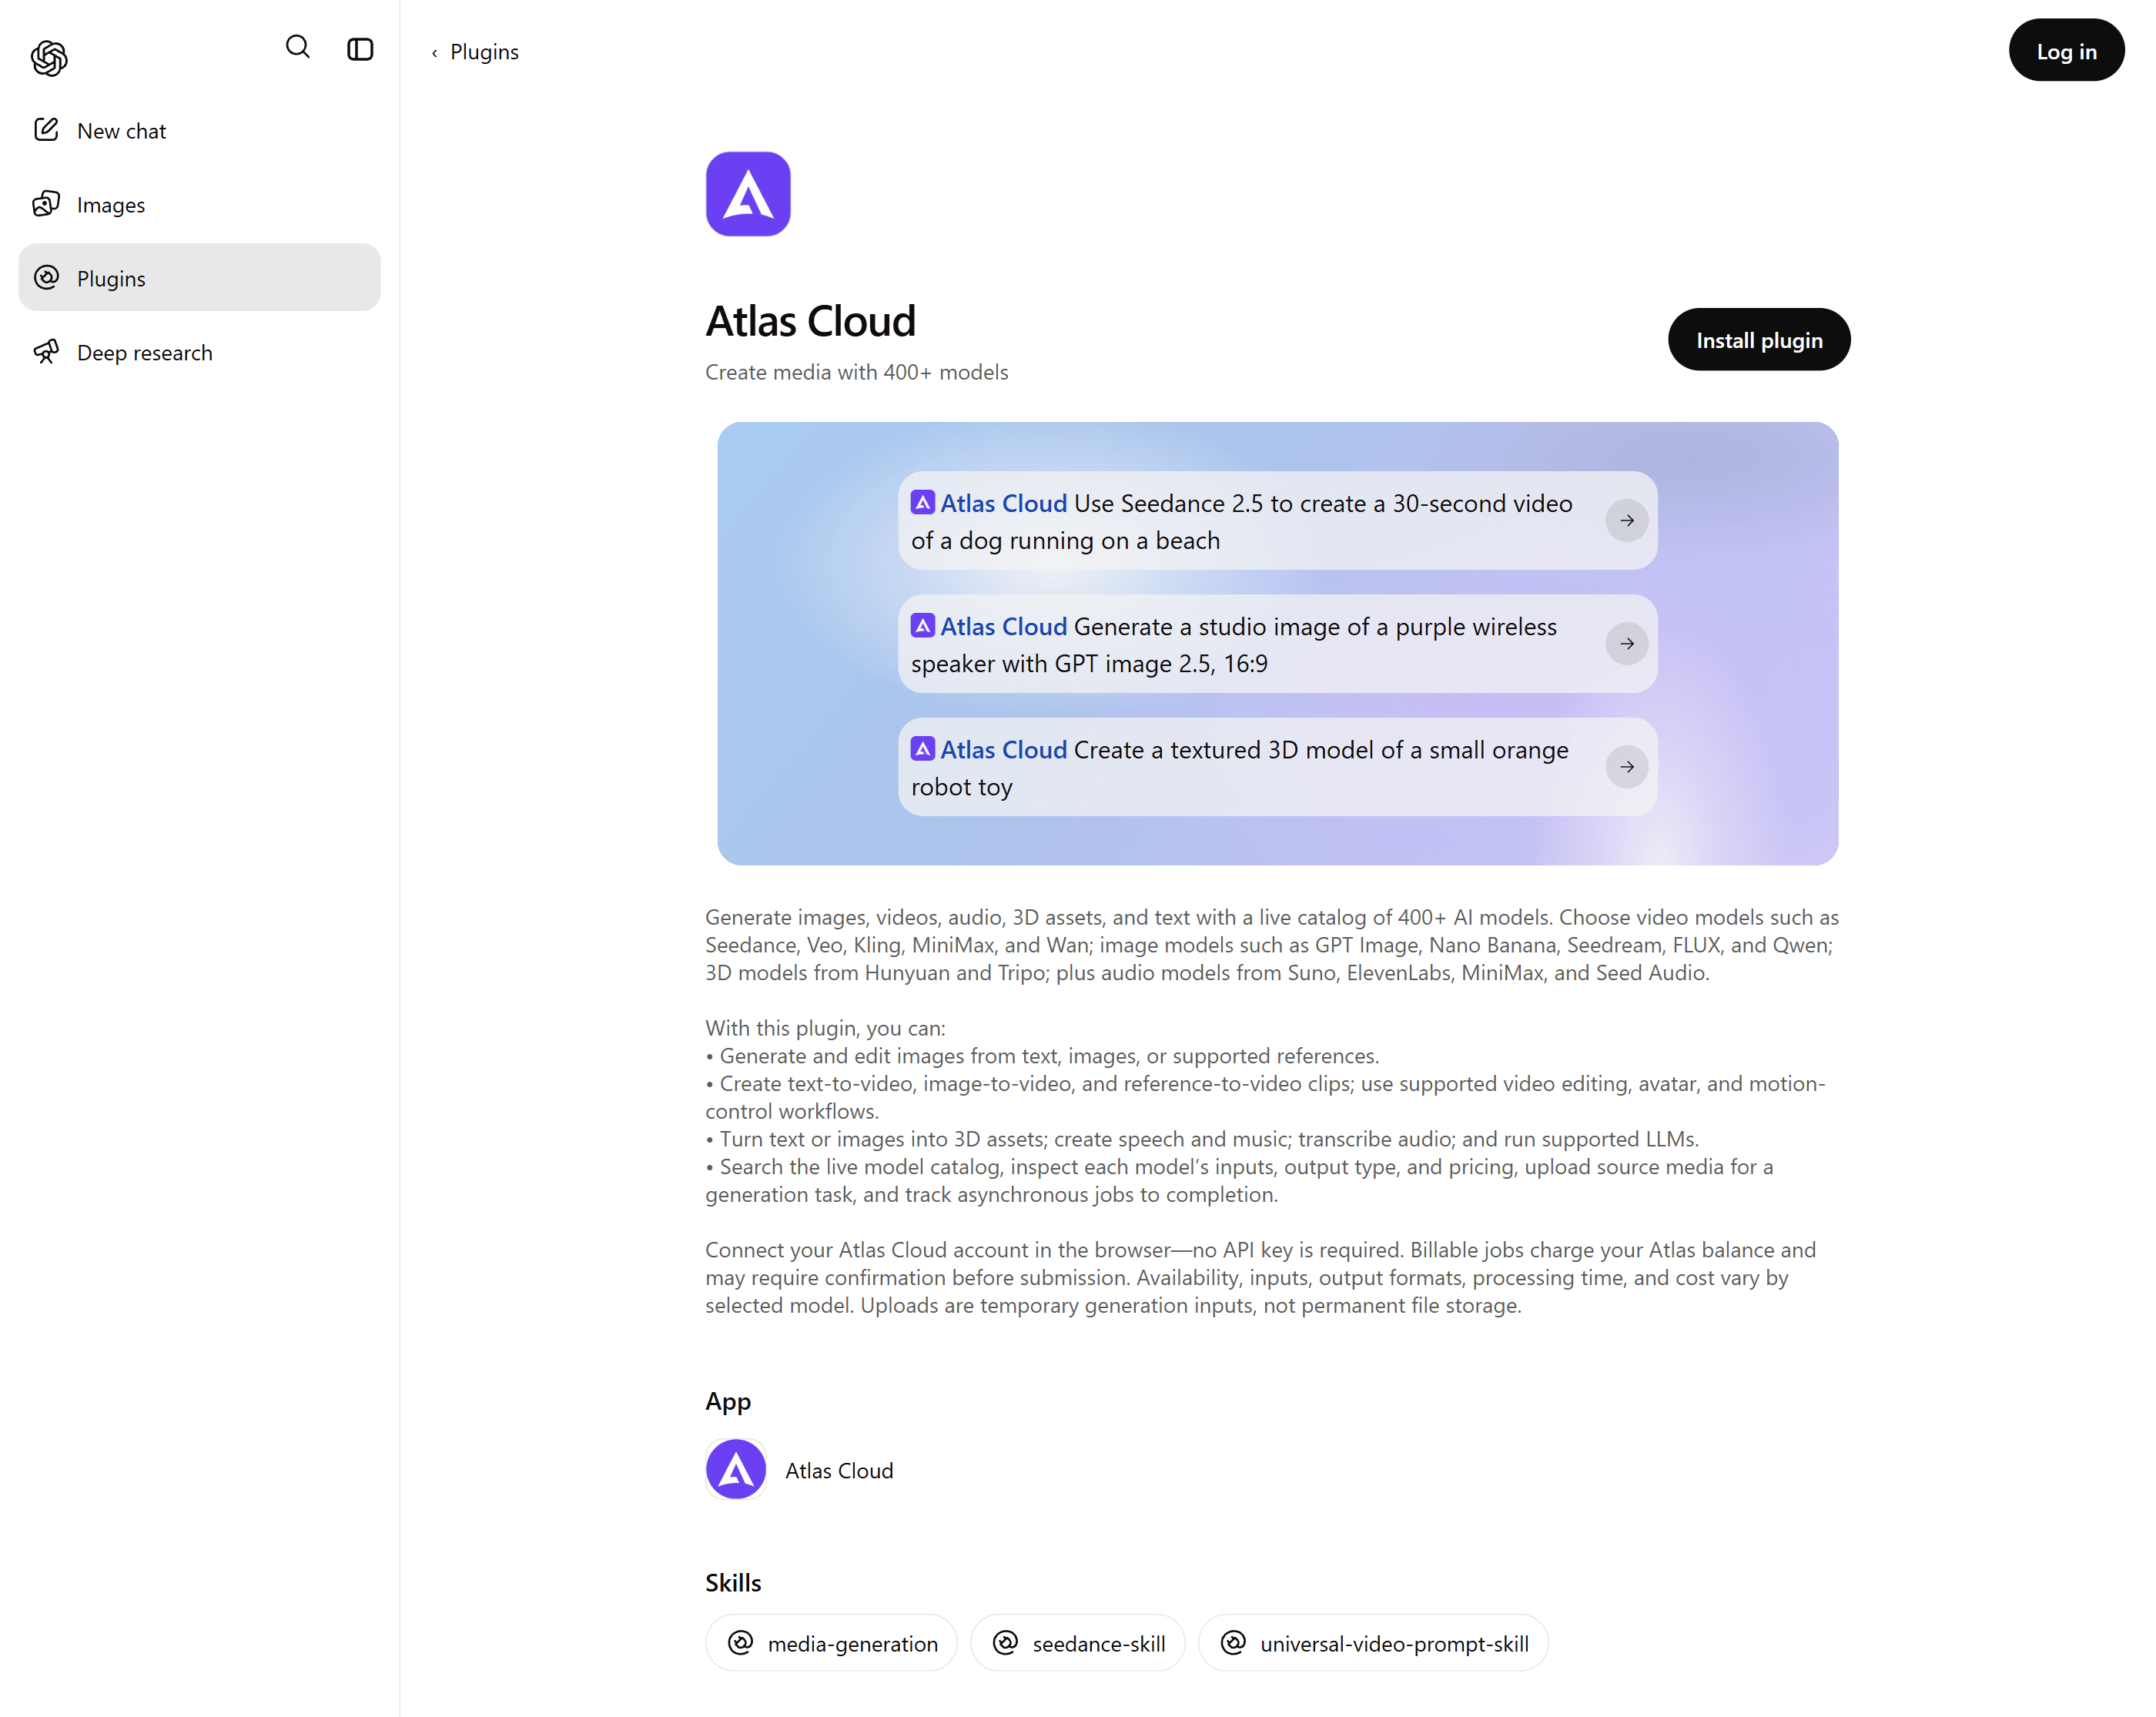The image size is (2156, 1717).
Task: Select the GPT image 2.5 studio prompt
Action: 1277,643
